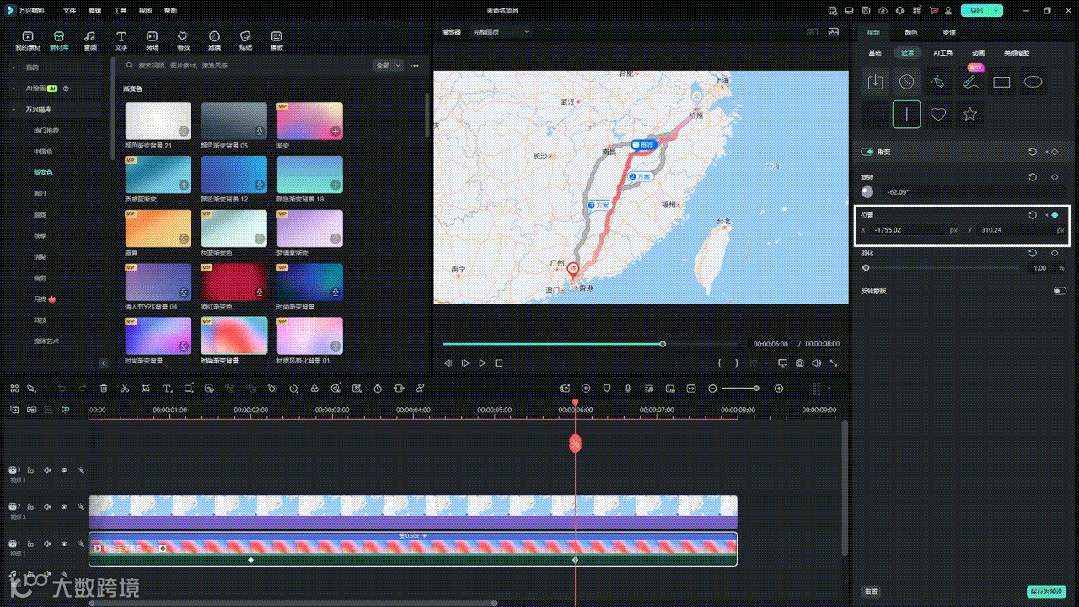
Task: Open the My Media (我的素材) panel
Action: click(x=28, y=41)
